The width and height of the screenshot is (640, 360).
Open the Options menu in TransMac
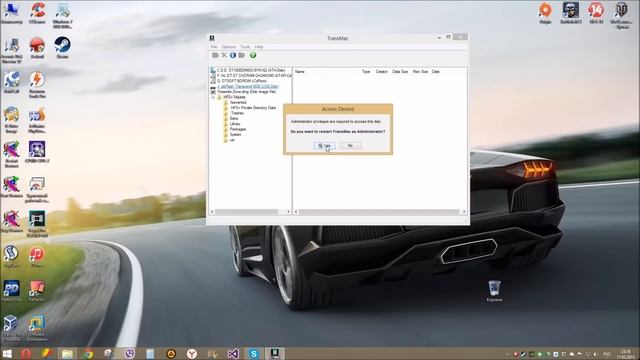pos(229,47)
